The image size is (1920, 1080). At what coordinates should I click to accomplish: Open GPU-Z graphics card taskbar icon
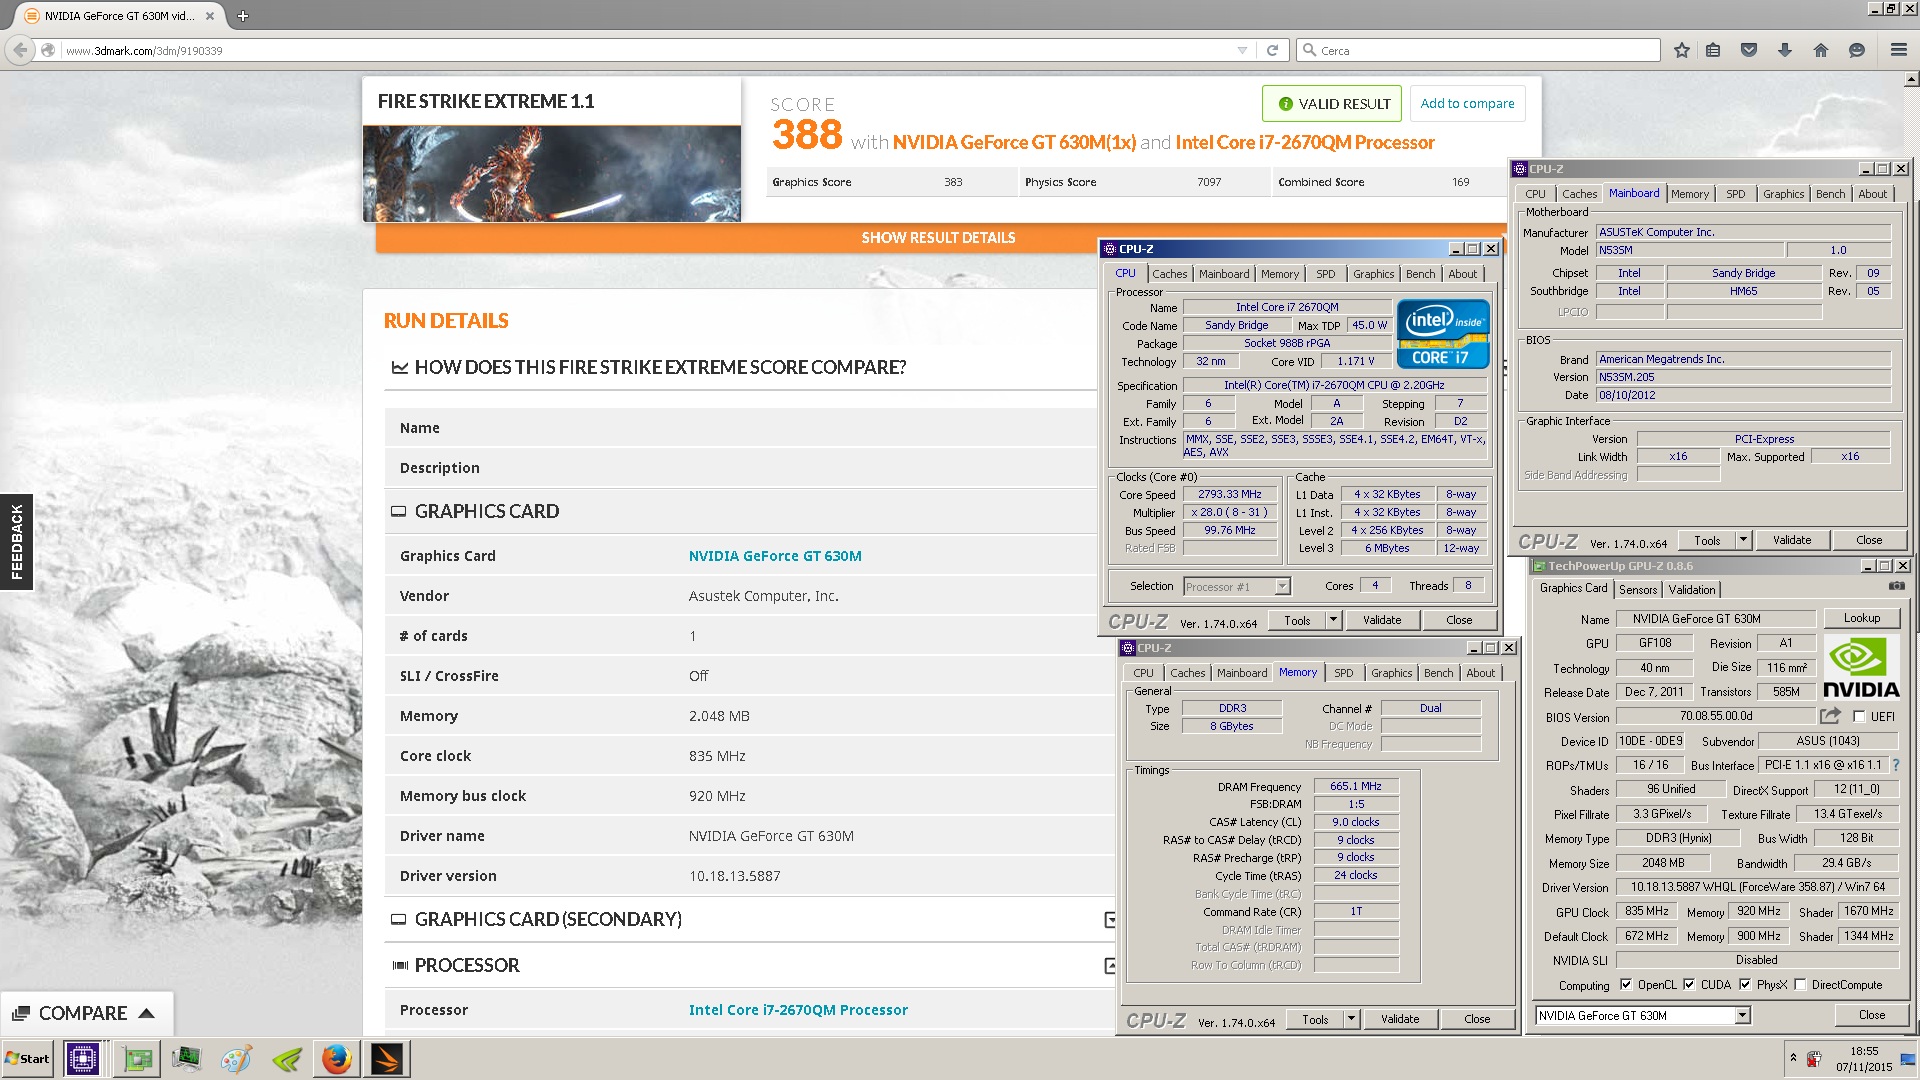tap(138, 1059)
